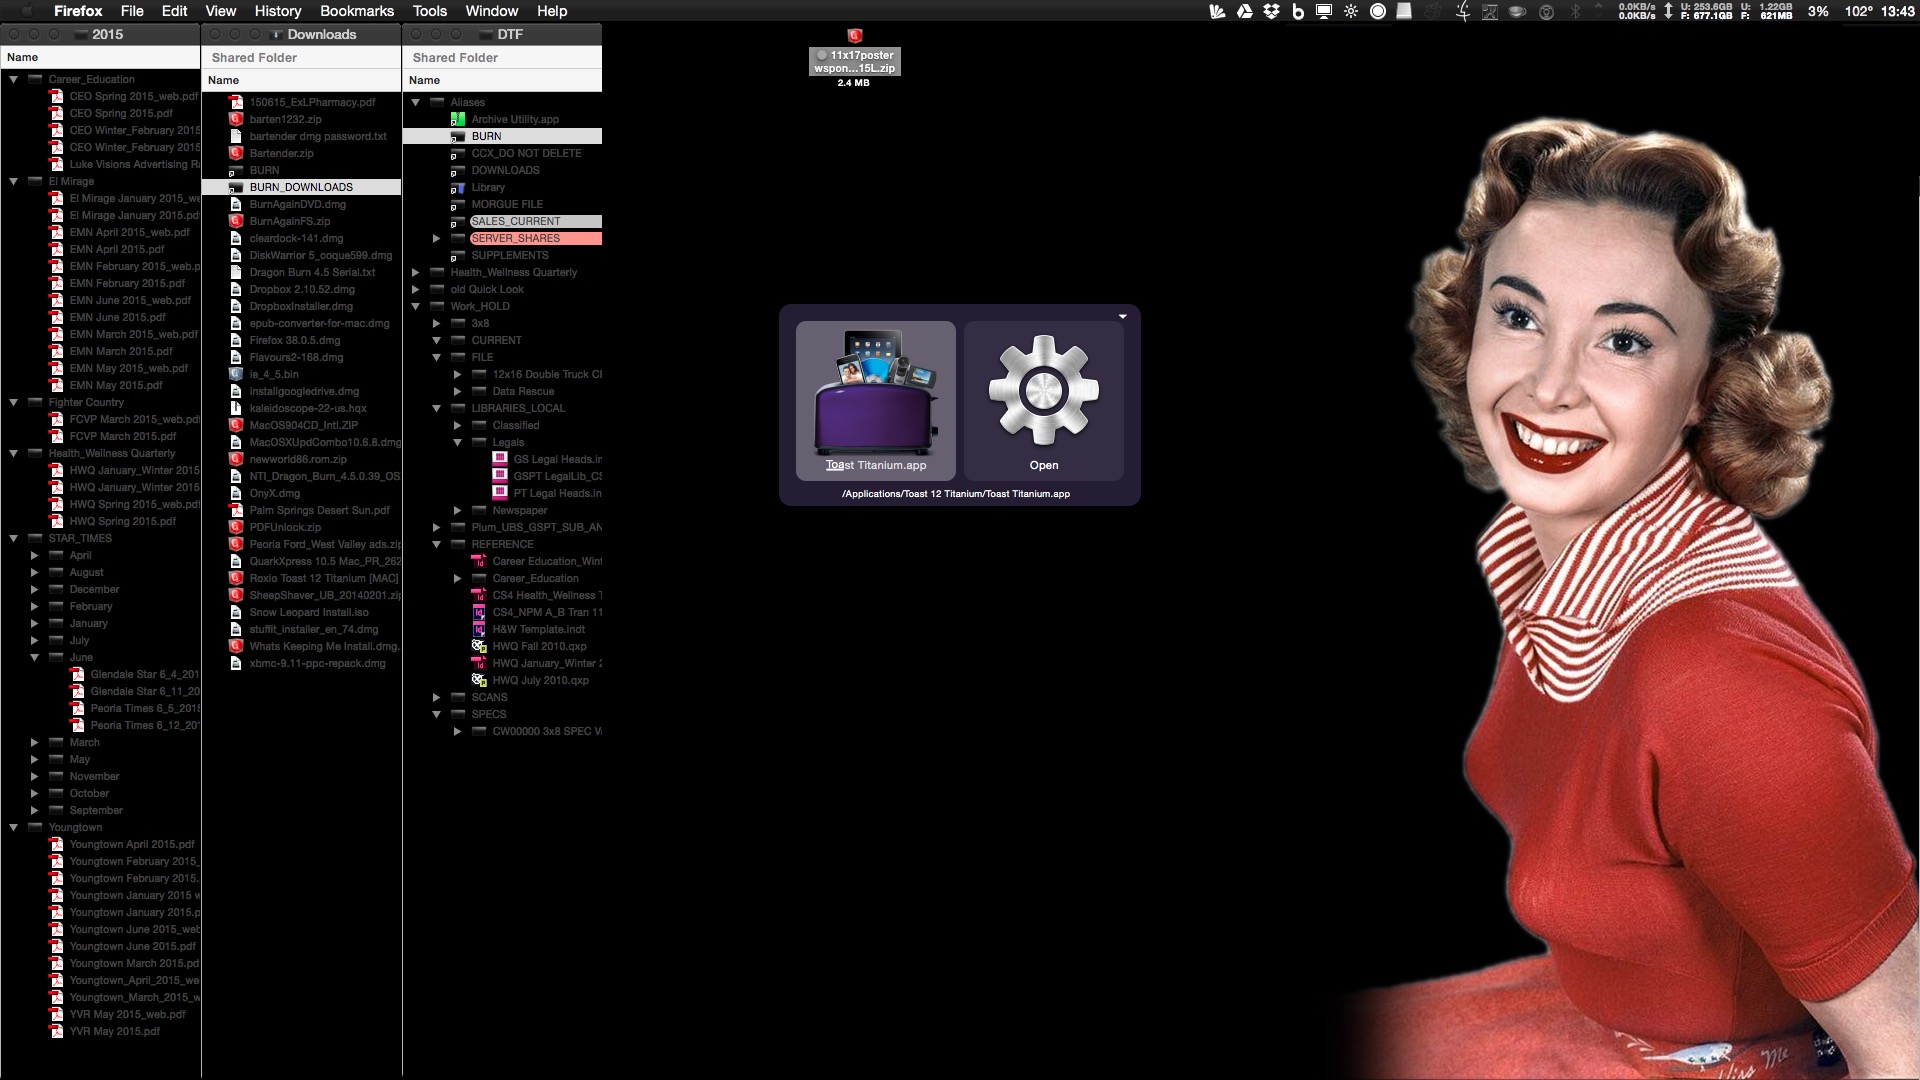Click the brightness sun menu bar icon
Screen dimensions: 1920x1080
tap(1351, 11)
